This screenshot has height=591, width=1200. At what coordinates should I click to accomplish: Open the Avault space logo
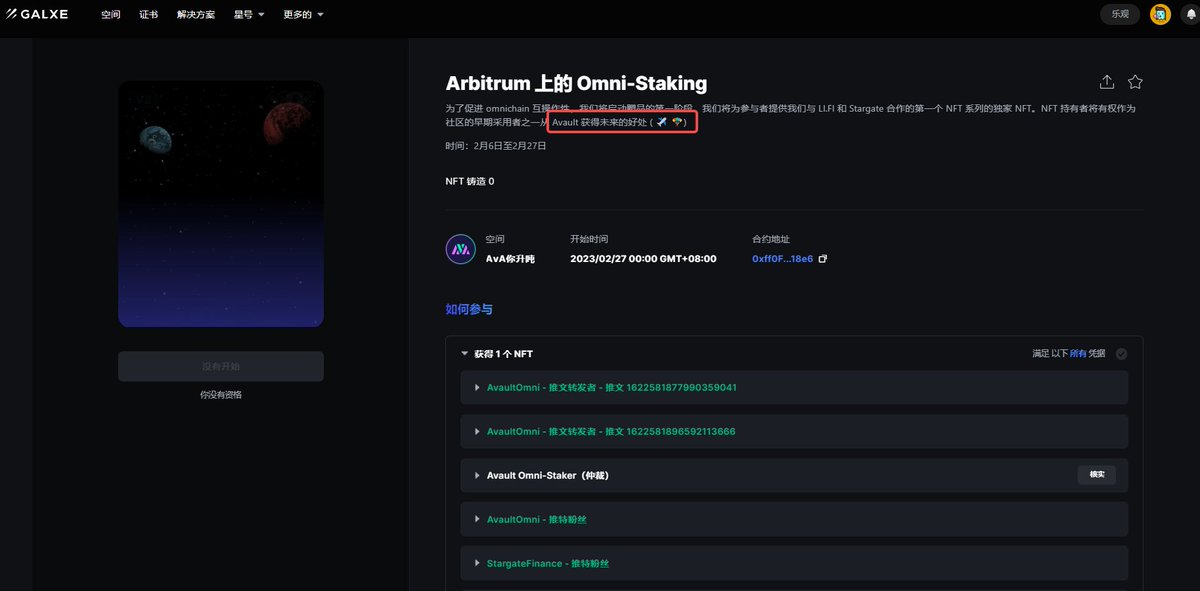click(x=460, y=249)
